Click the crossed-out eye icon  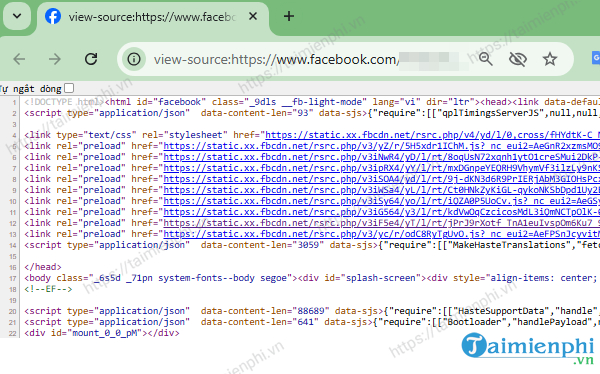pos(518,59)
